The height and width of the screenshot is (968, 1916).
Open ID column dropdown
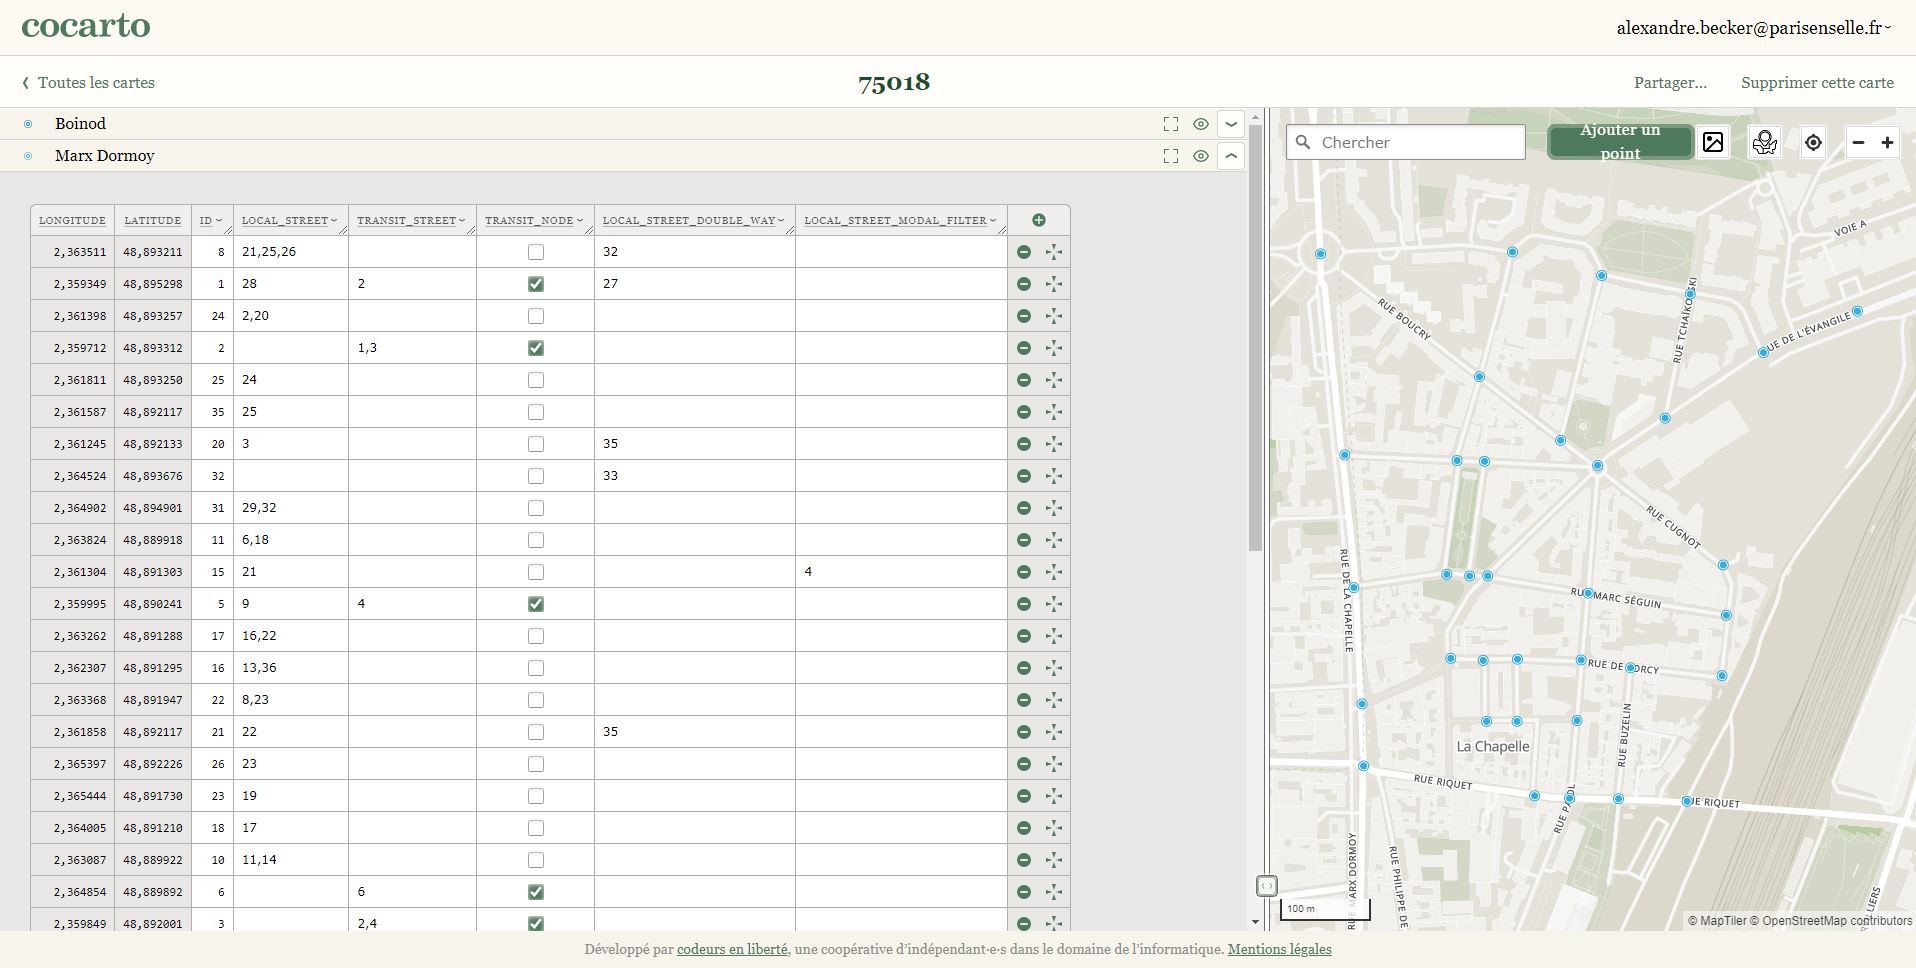pos(219,221)
